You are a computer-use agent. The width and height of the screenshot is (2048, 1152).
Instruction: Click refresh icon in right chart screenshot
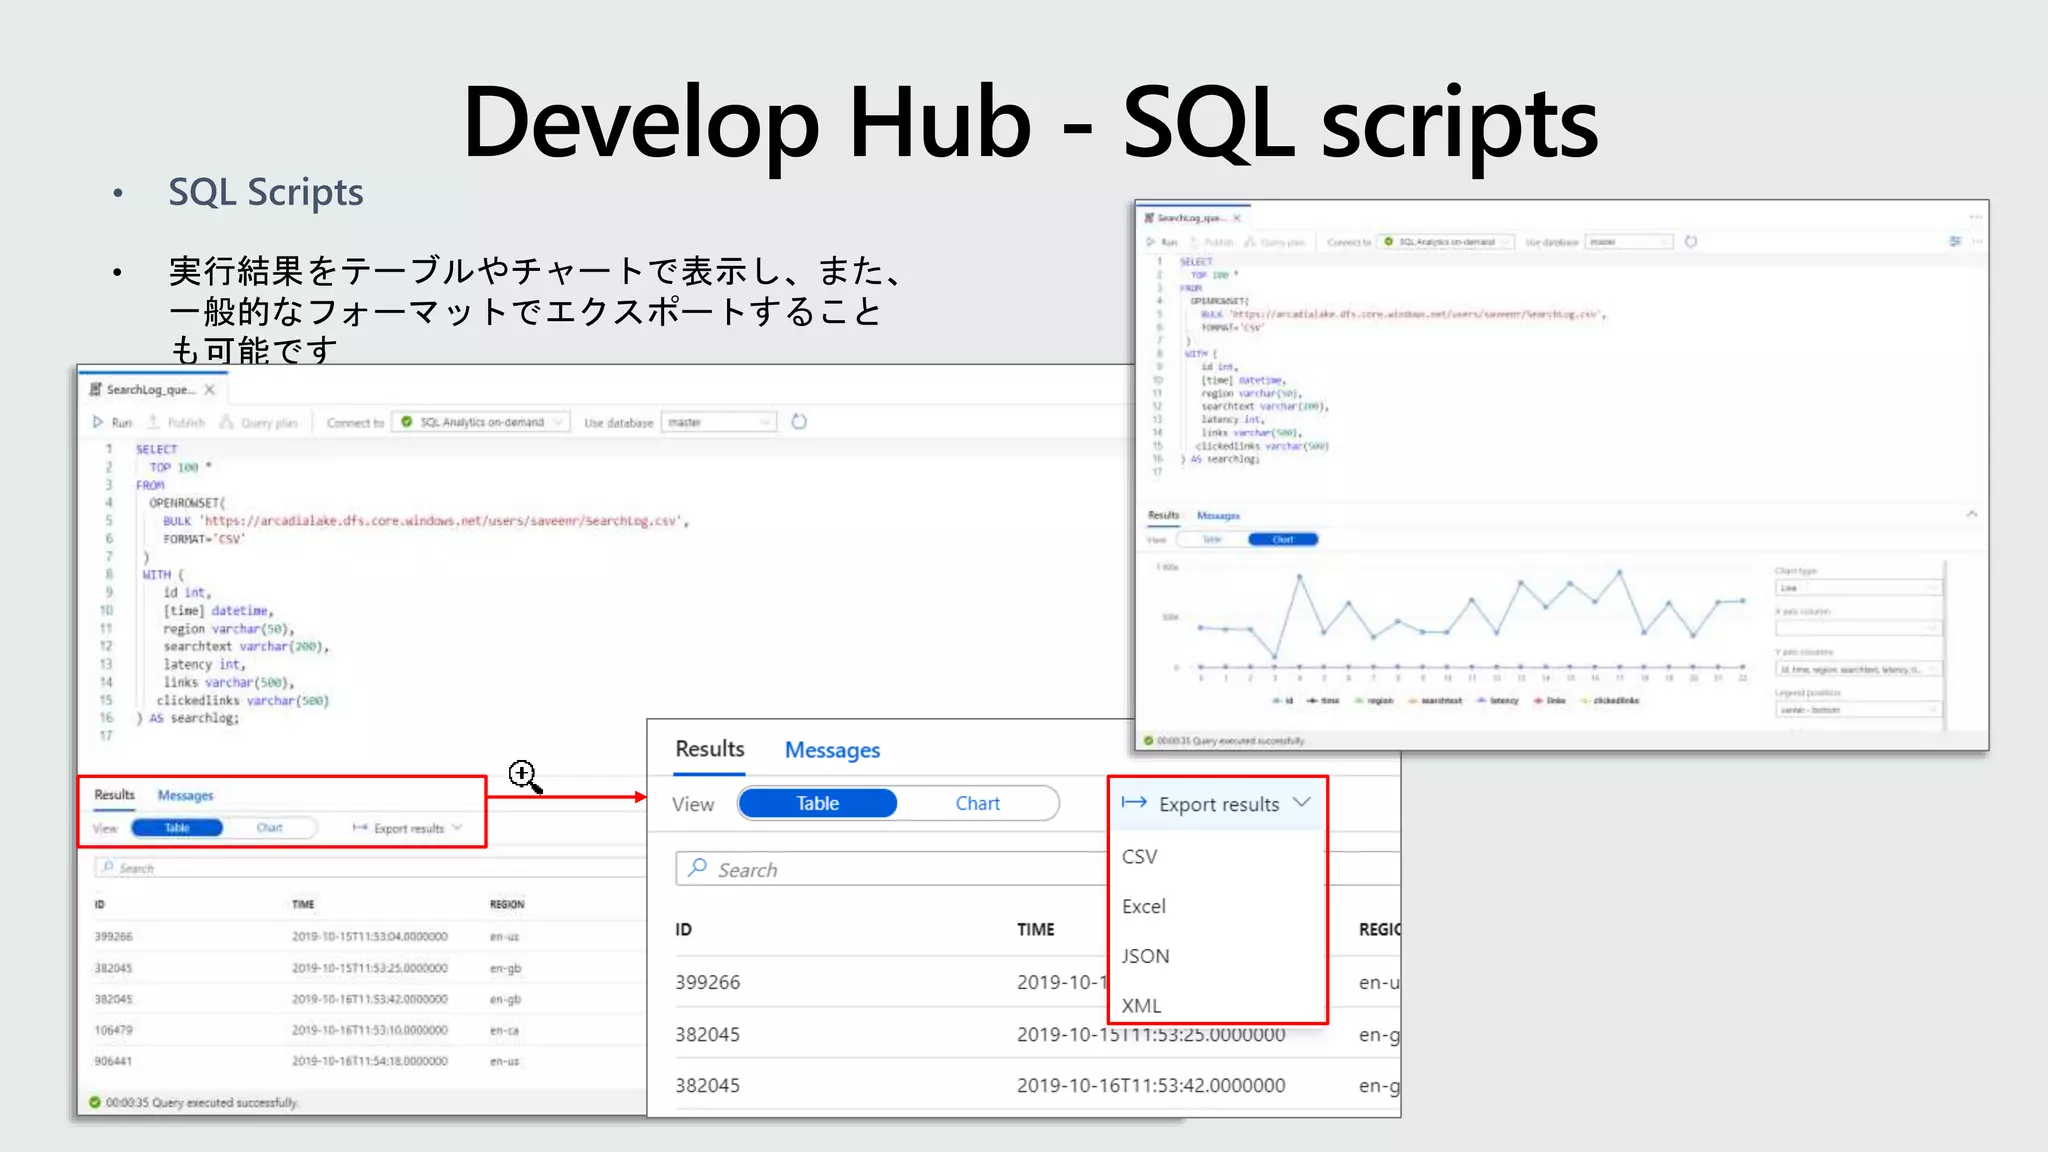(1691, 241)
